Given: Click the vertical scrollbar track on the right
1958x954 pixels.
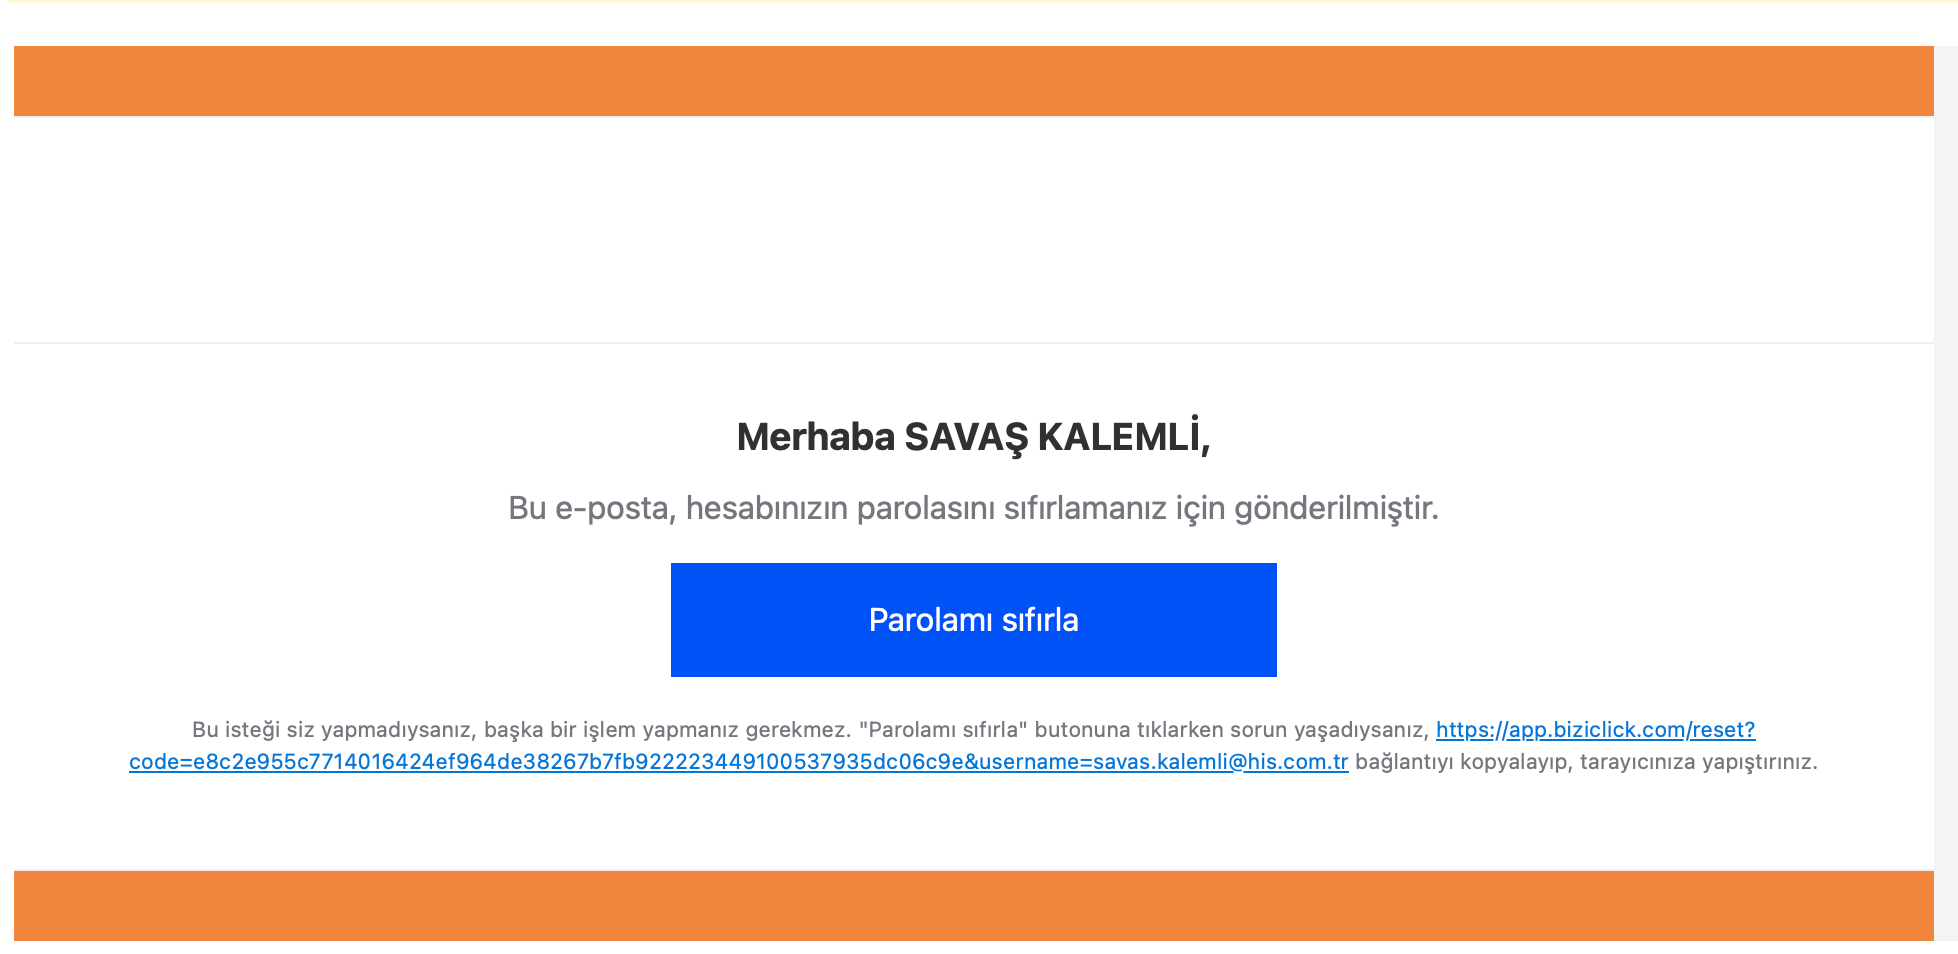Looking at the screenshot, I should point(1946,490).
